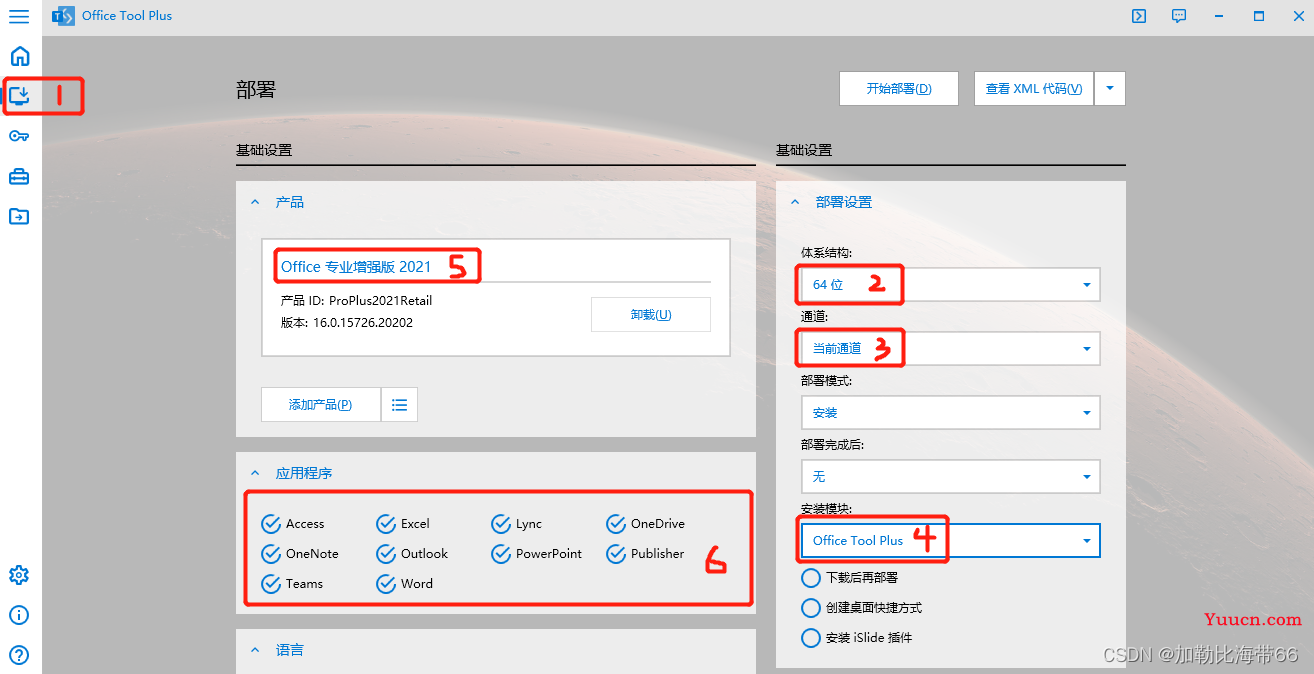Image resolution: width=1314 pixels, height=674 pixels.
Task: Click the 版本: 16.0.15726.20202 text
Action: 347,323
